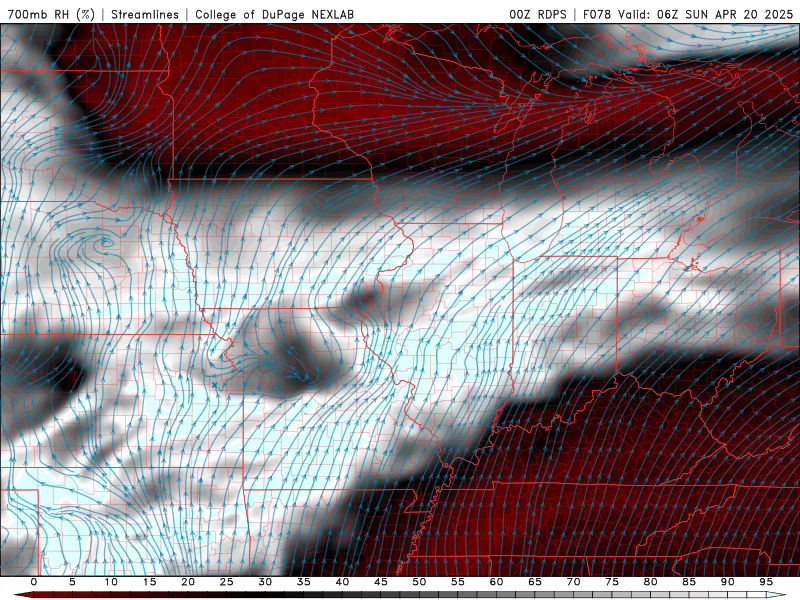This screenshot has height=600, width=800.
Task: Click the colorbar tick label "95"
Action: coord(766,582)
